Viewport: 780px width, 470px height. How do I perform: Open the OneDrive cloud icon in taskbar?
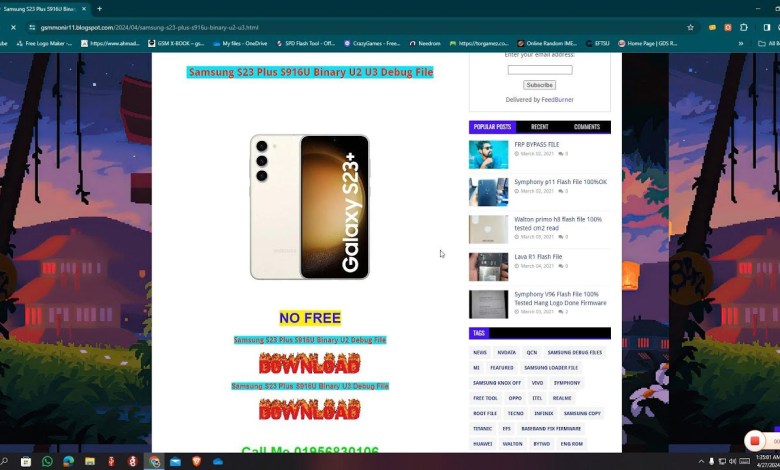(x=216, y=462)
